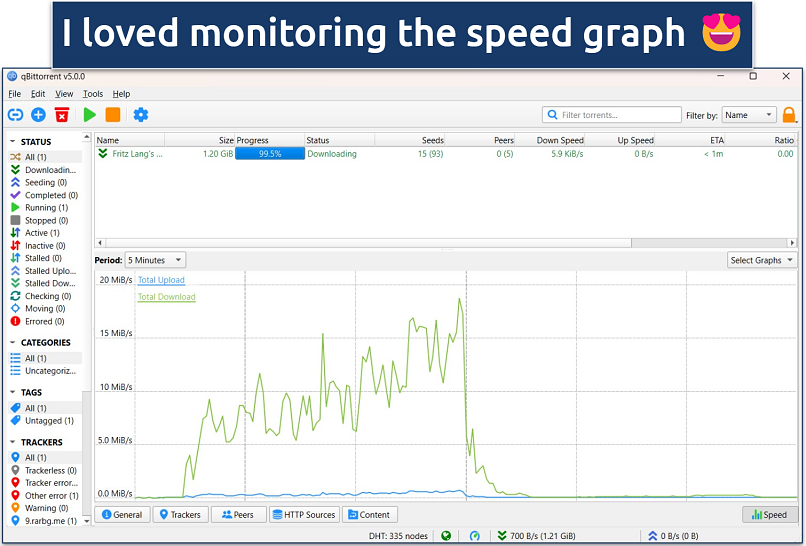806x546 pixels.
Task: Switch to the General tab
Action: 122,515
